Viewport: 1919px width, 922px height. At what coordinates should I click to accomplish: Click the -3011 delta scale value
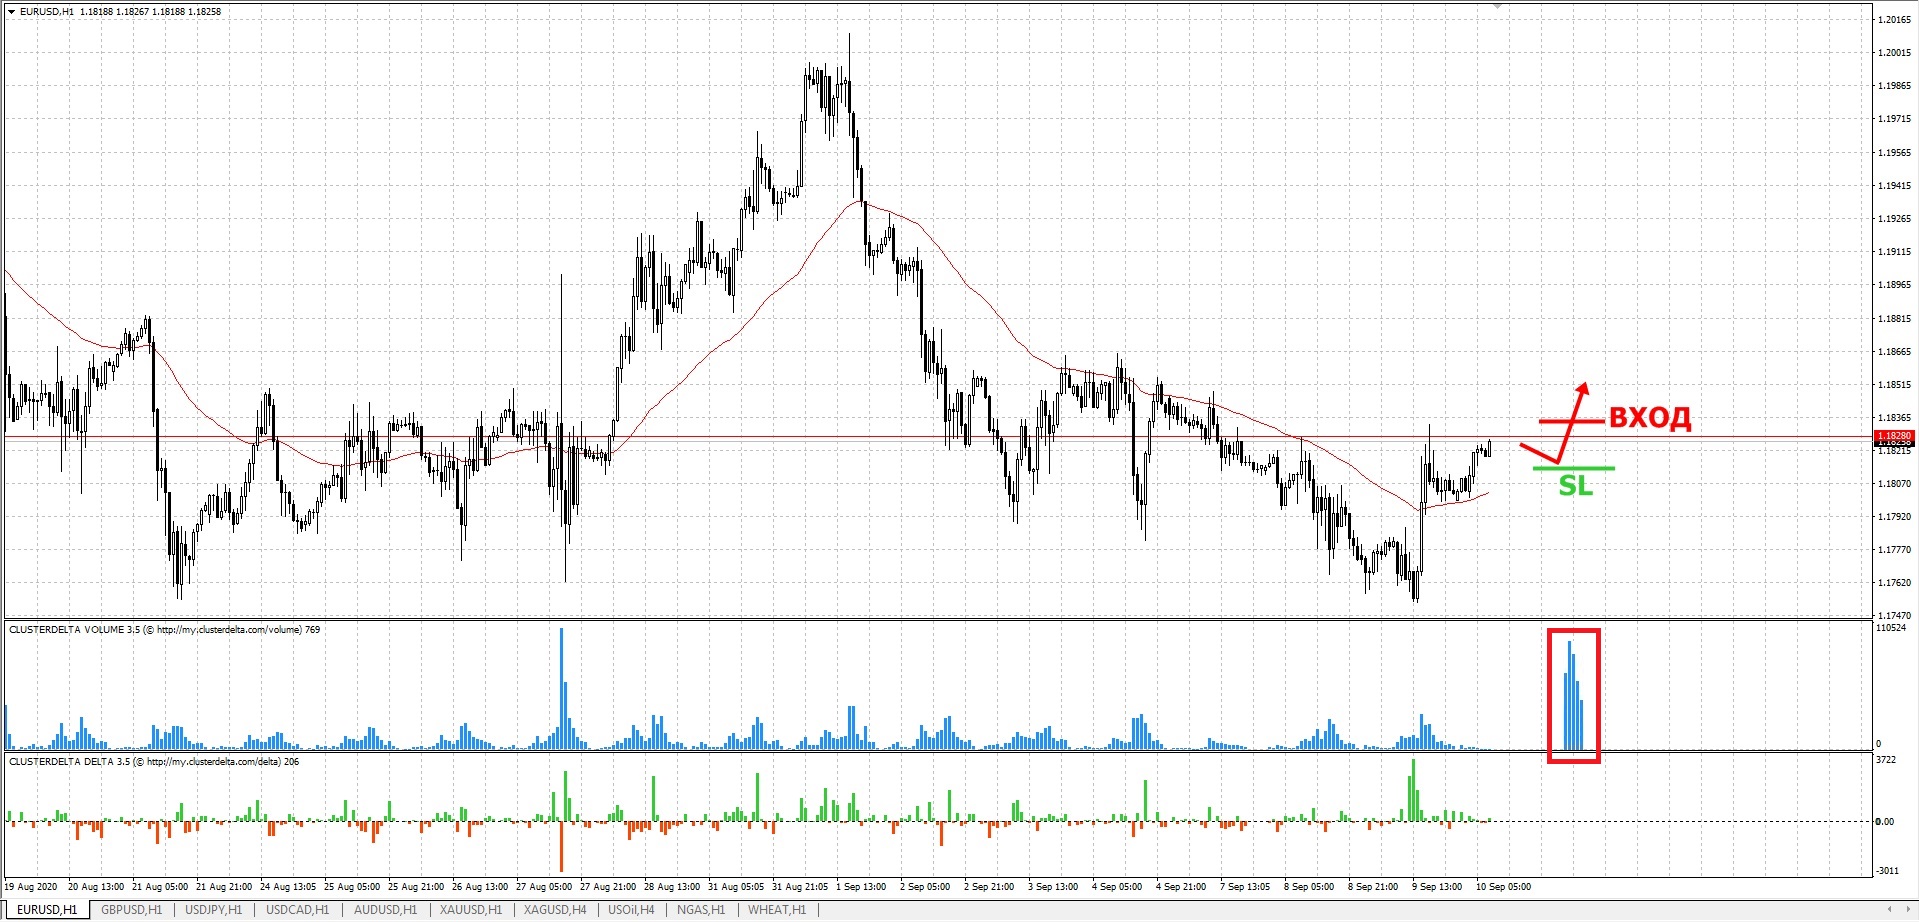[x=1888, y=871]
